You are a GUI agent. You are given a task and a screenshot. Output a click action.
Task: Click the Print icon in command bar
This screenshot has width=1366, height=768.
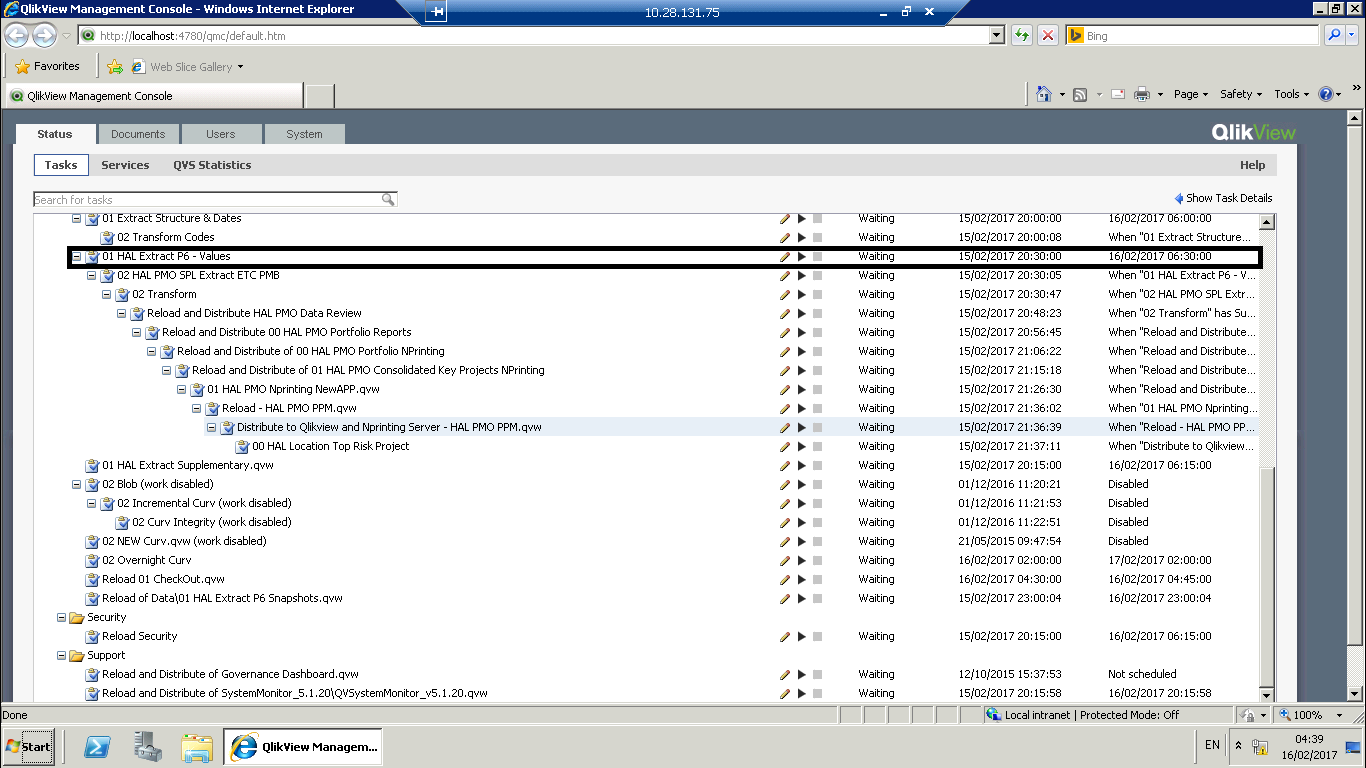[1142, 94]
